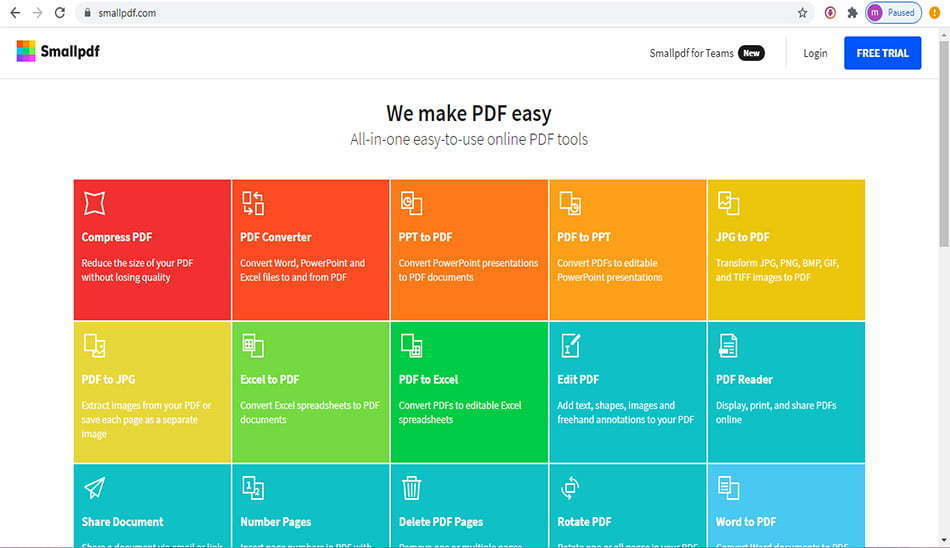The image size is (950, 548).
Task: Click the New badge next to Teams
Action: 751,53
